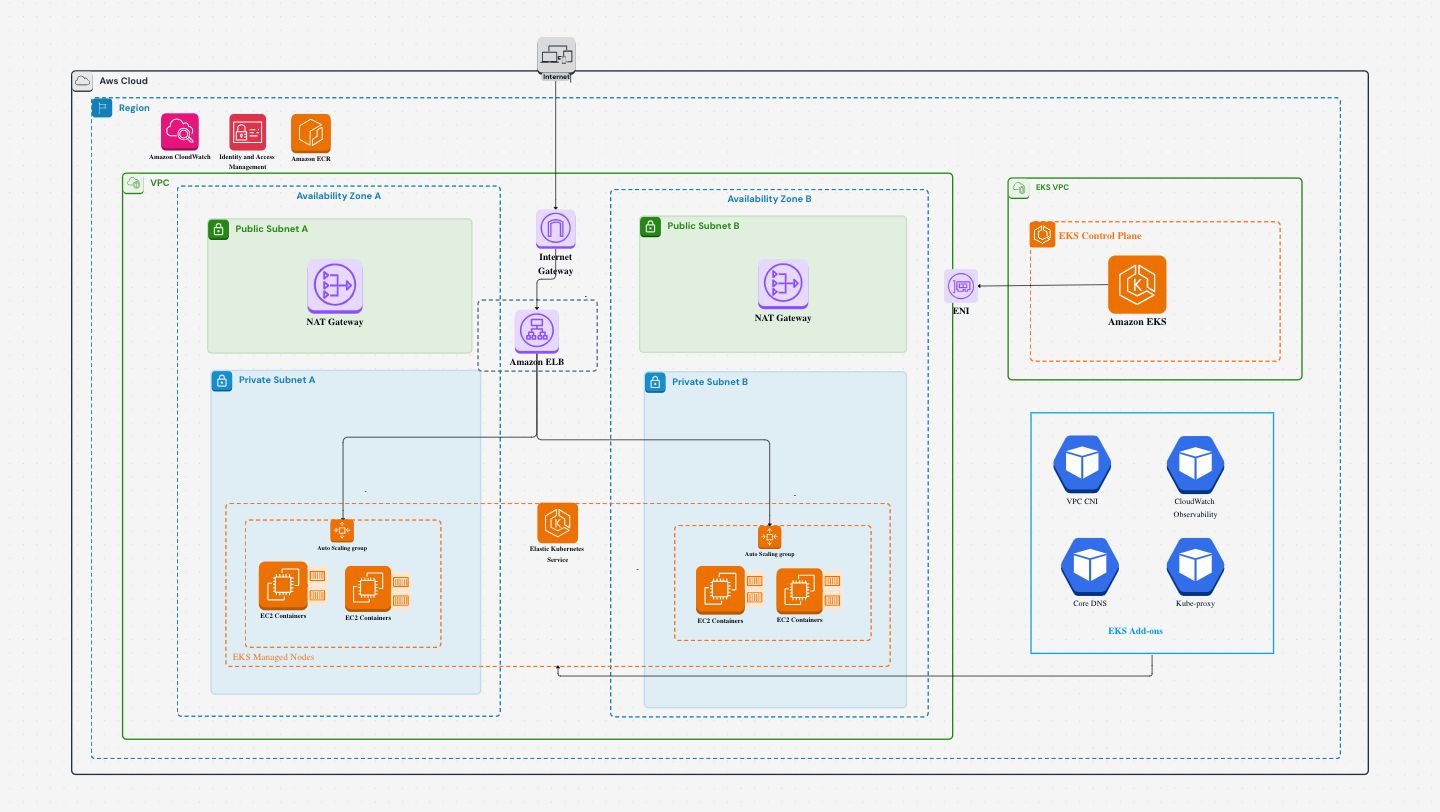
Task: Select the "EKS Control Plane" title text
Action: coord(1100,236)
